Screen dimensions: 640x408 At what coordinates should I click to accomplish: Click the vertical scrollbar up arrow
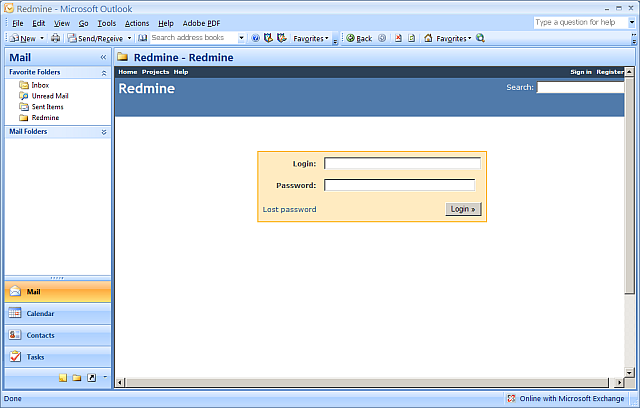click(629, 72)
